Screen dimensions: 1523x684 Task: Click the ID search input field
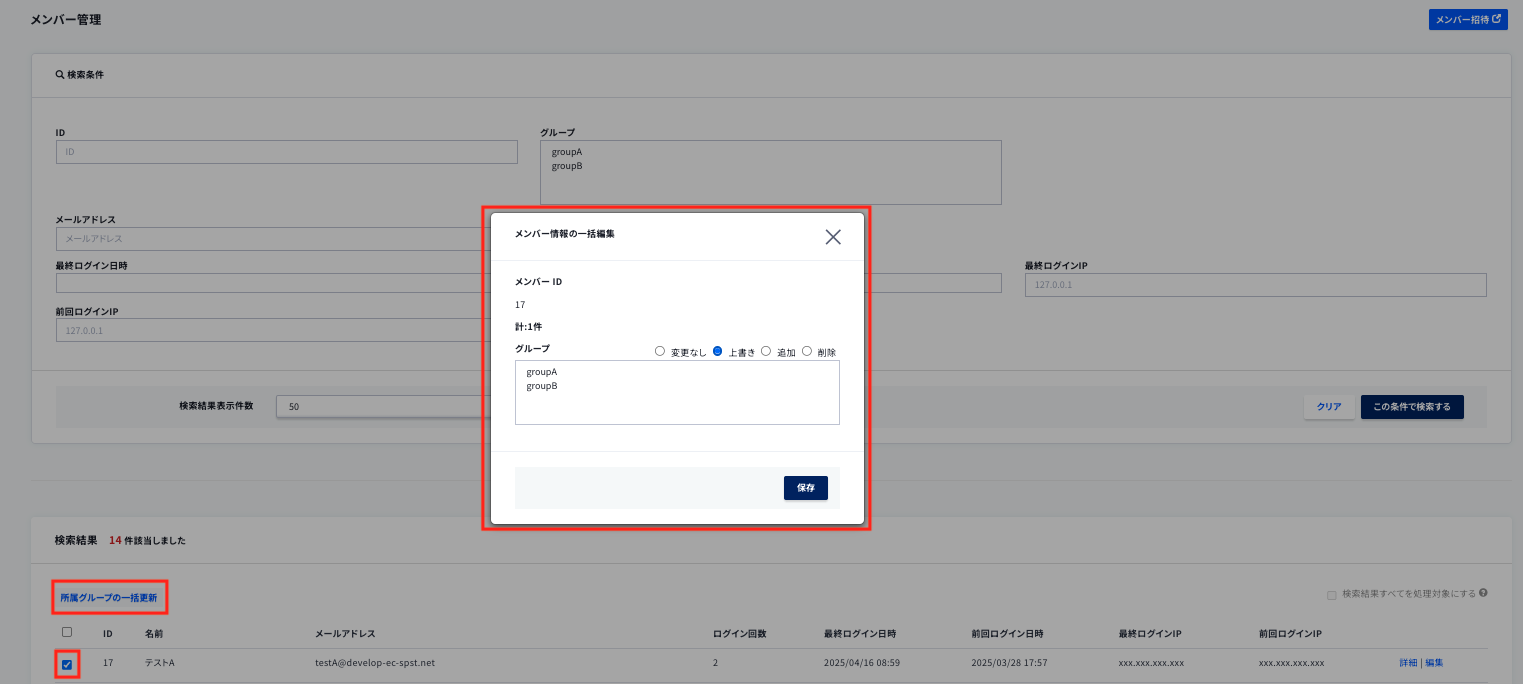(287, 152)
